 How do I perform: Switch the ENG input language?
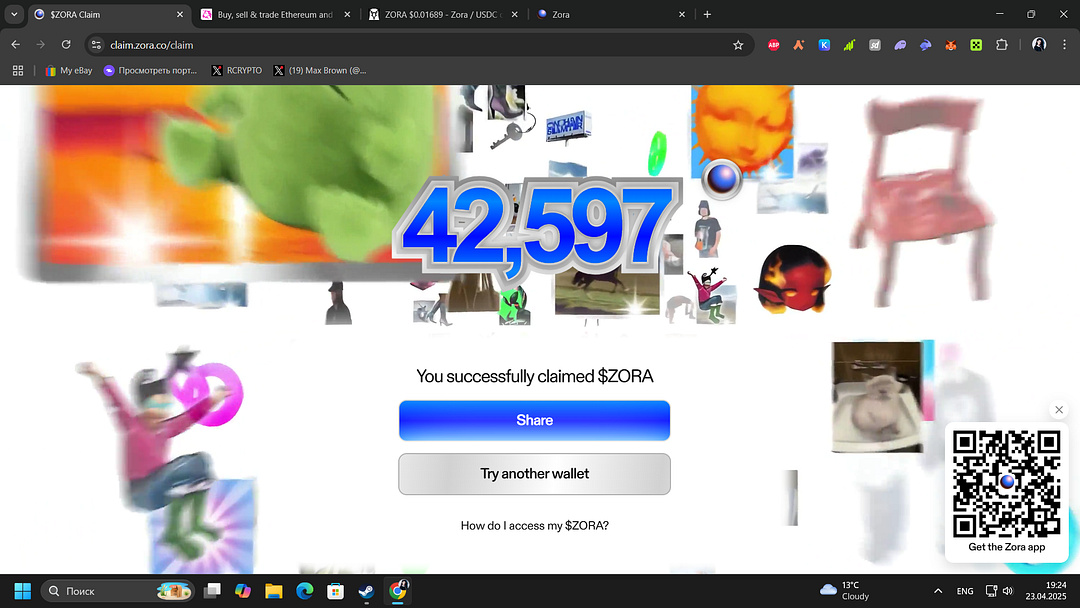point(965,591)
